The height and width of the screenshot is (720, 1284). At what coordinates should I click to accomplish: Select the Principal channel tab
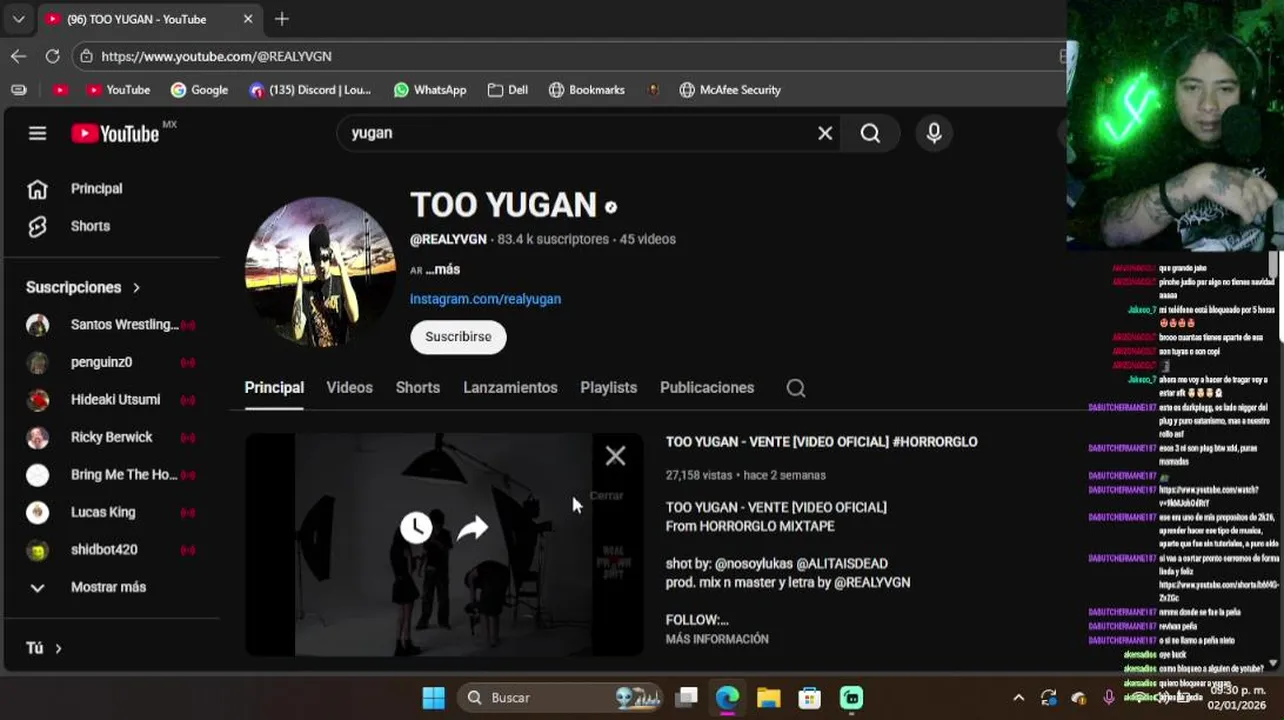274,388
